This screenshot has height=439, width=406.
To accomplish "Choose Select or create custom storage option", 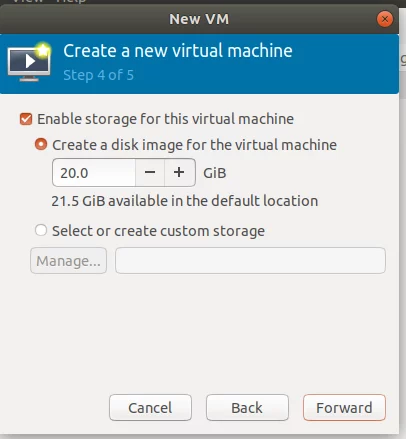I will [41, 230].
